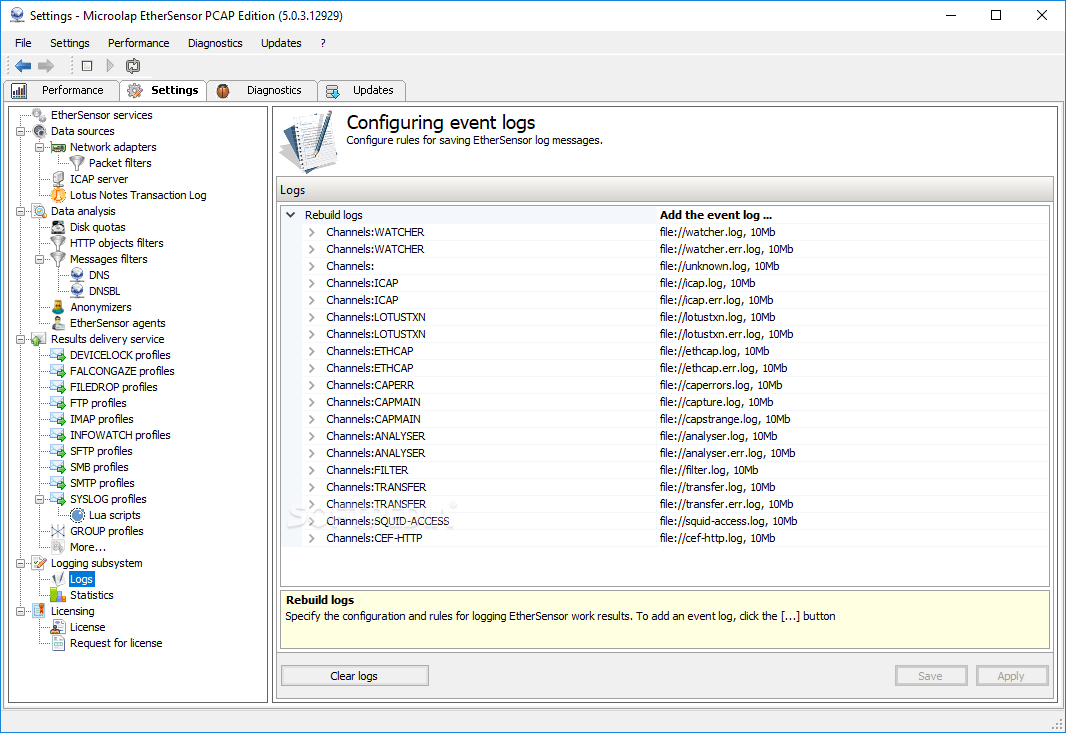Click the forward arrow toolbar icon
This screenshot has width=1066, height=733.
tap(46, 66)
